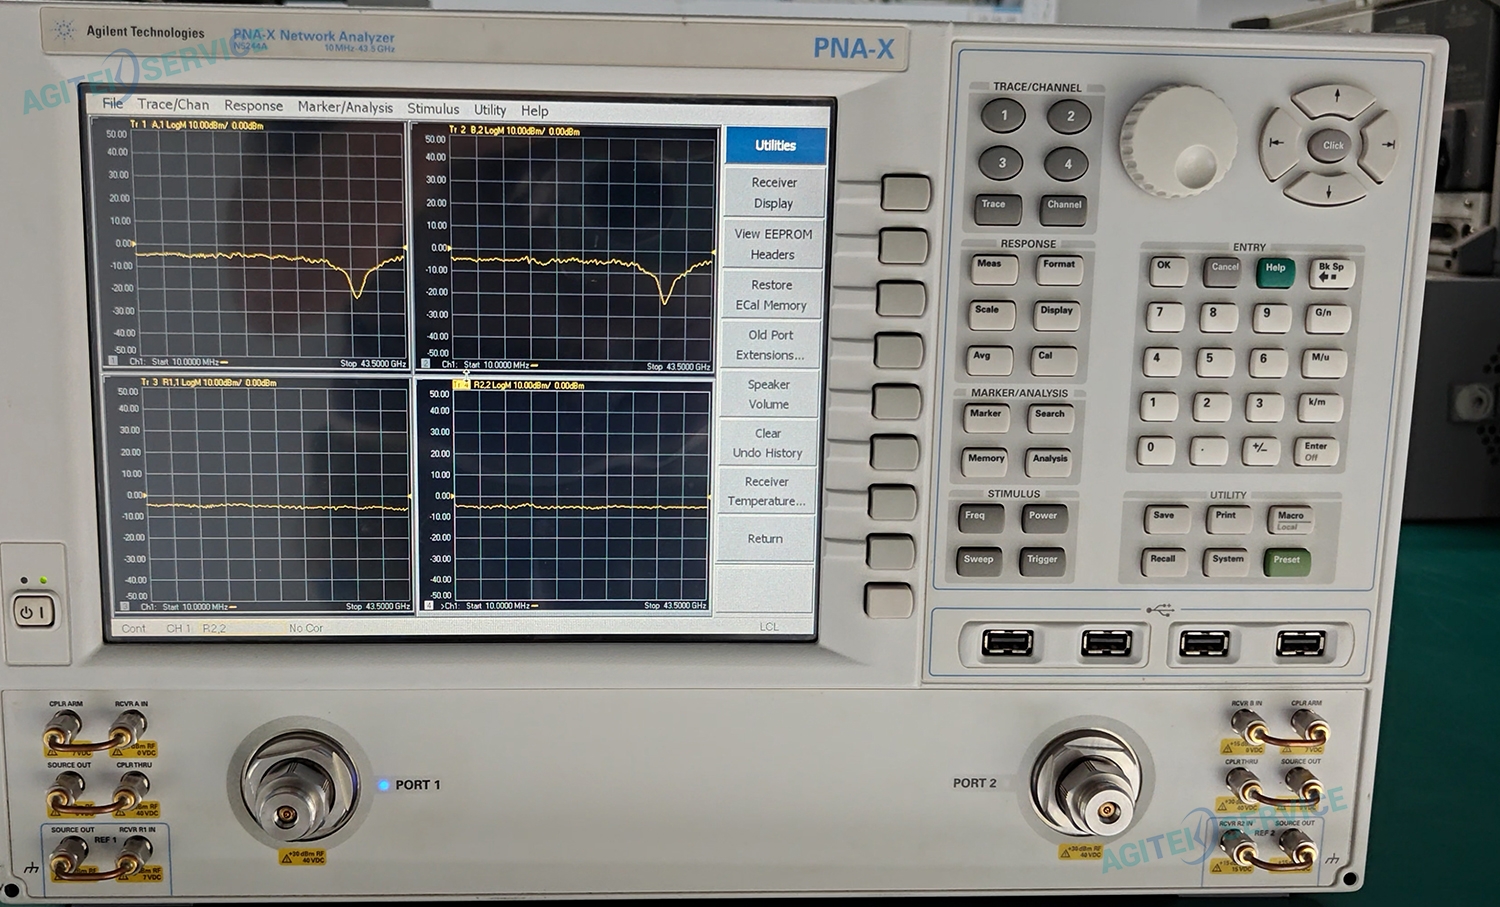Push the navigation right tab key

1385,145
